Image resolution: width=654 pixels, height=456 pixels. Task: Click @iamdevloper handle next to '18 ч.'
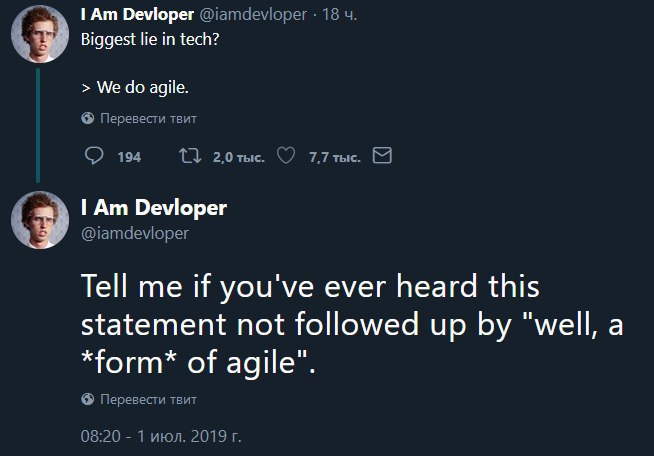(253, 15)
